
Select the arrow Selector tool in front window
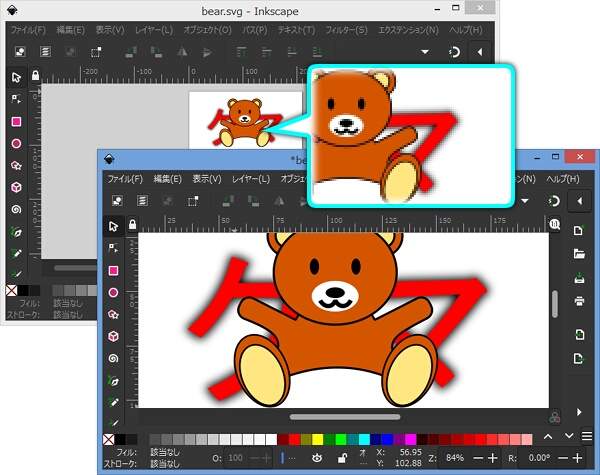113,226
